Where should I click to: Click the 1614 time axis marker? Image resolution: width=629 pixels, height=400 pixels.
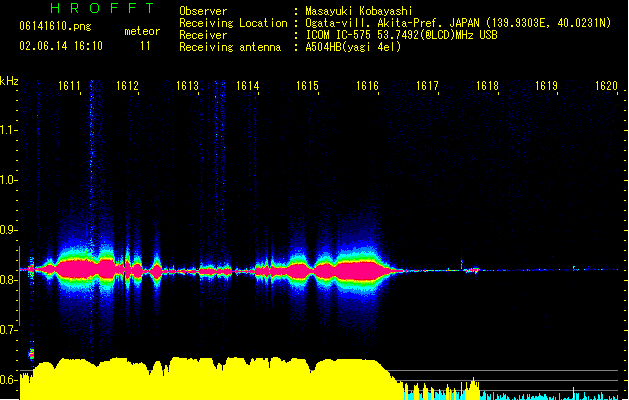tap(248, 85)
